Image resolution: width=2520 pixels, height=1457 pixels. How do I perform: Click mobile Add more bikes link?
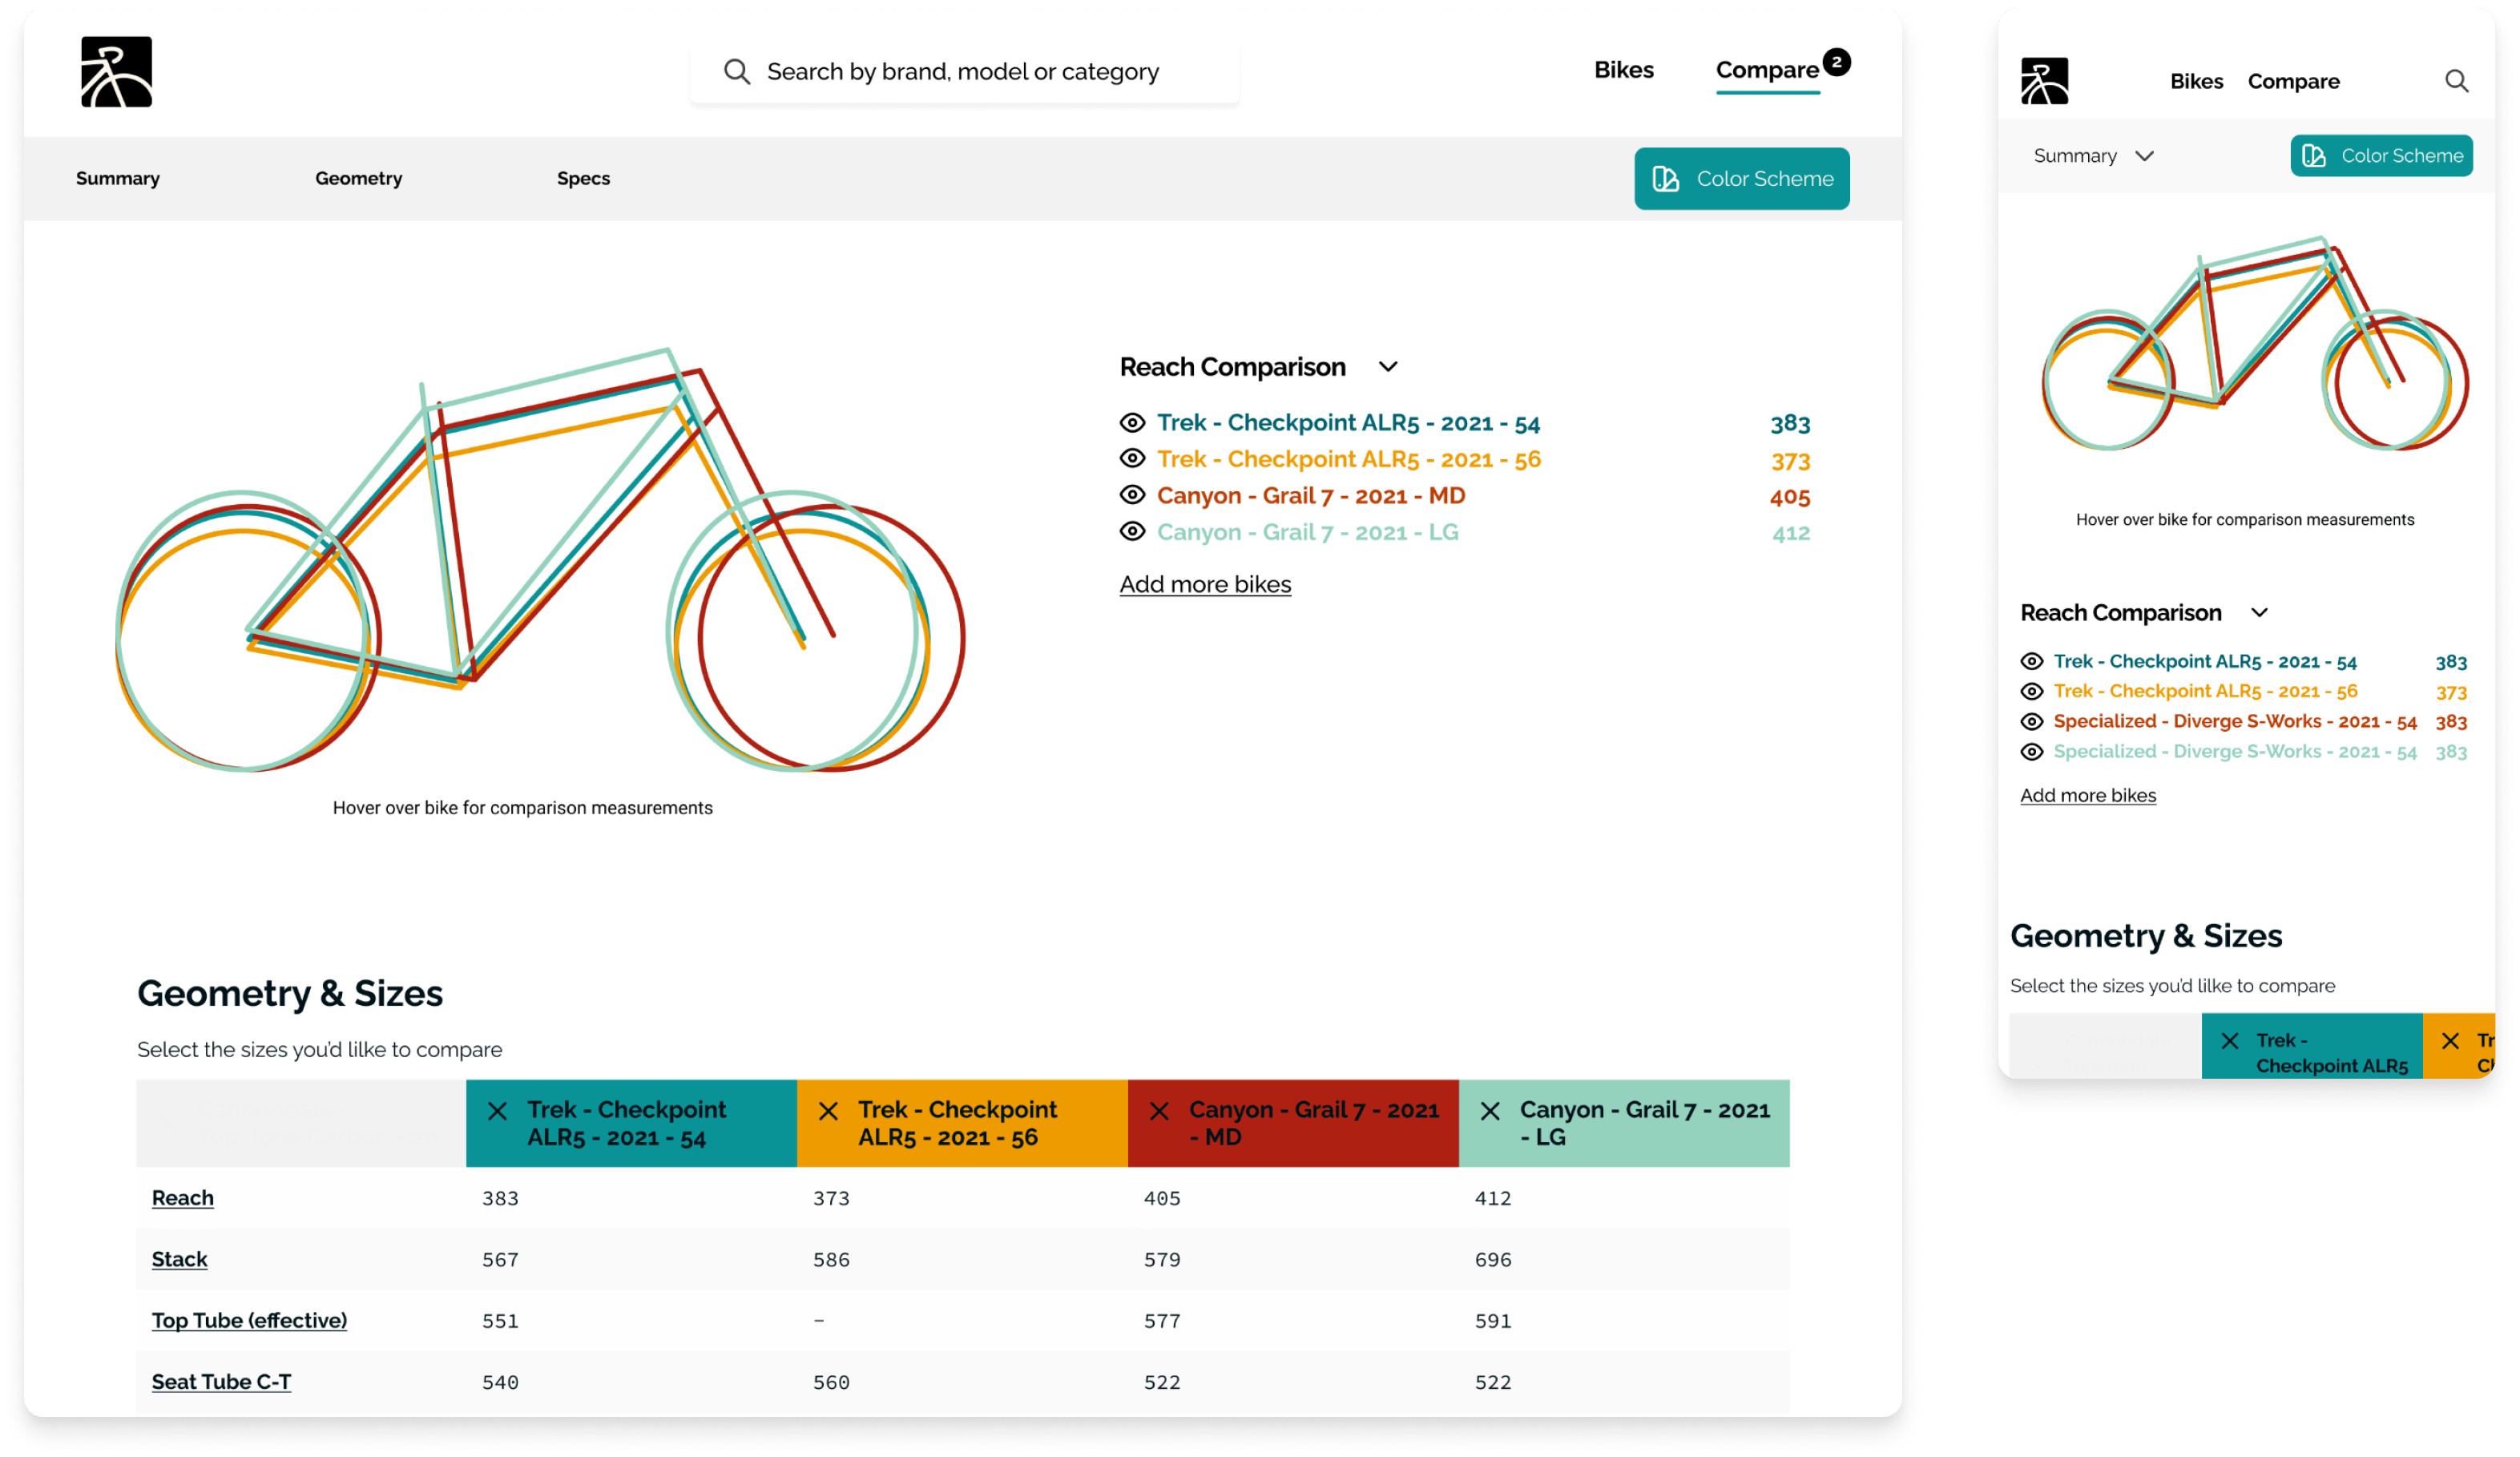[x=2088, y=795]
